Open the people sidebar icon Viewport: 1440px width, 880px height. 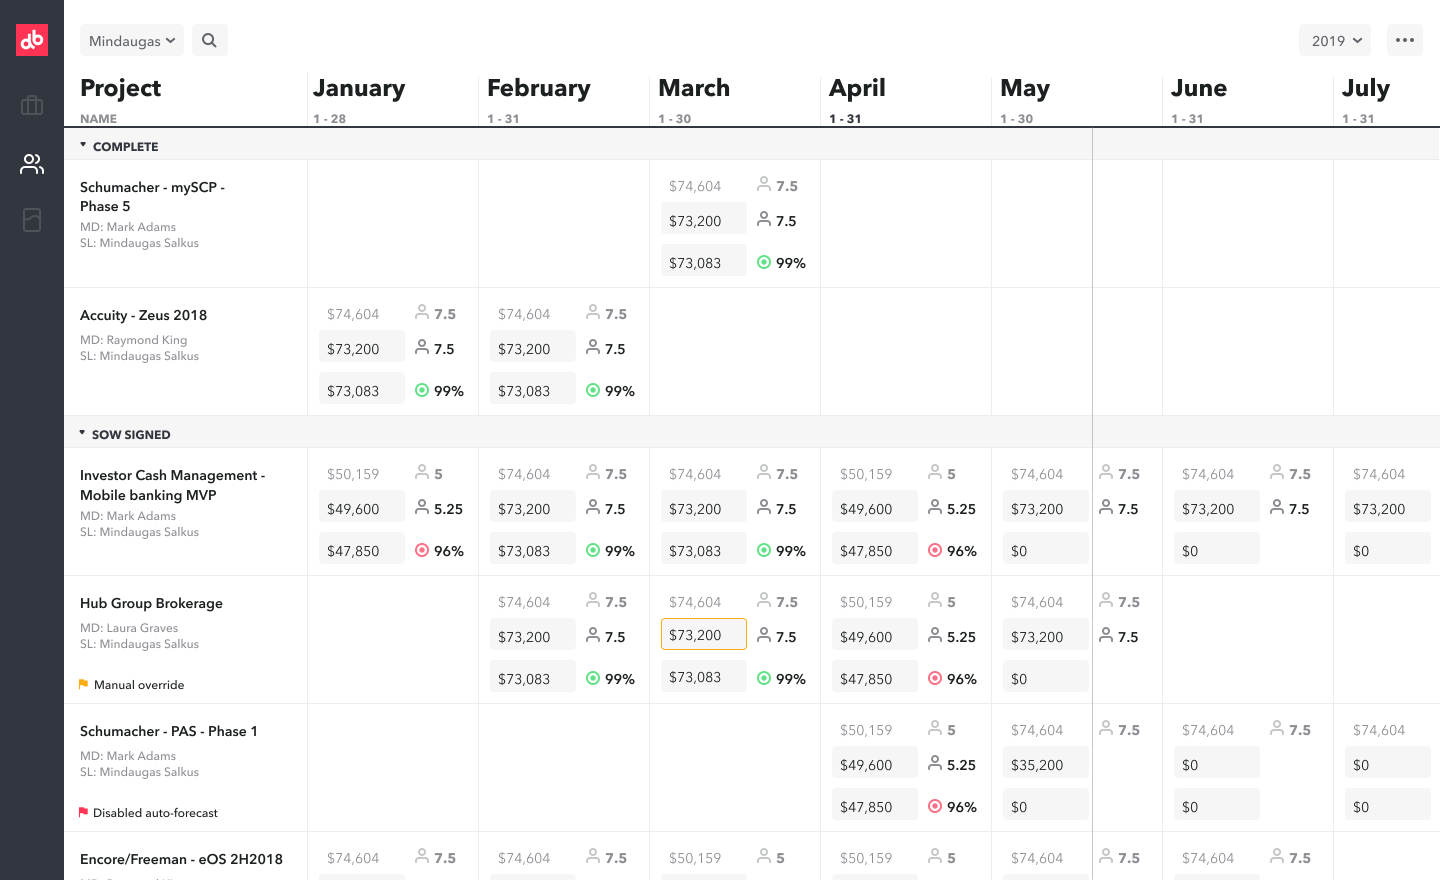click(32, 164)
